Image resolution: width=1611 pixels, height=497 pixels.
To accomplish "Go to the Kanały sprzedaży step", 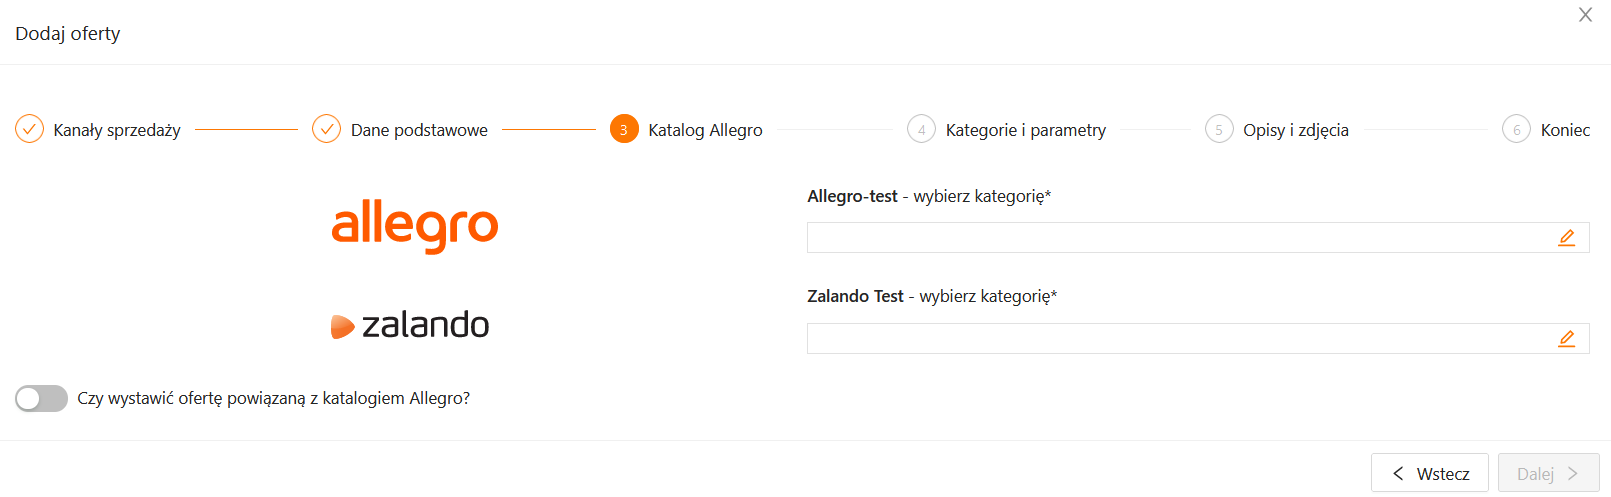I will 117,130.
